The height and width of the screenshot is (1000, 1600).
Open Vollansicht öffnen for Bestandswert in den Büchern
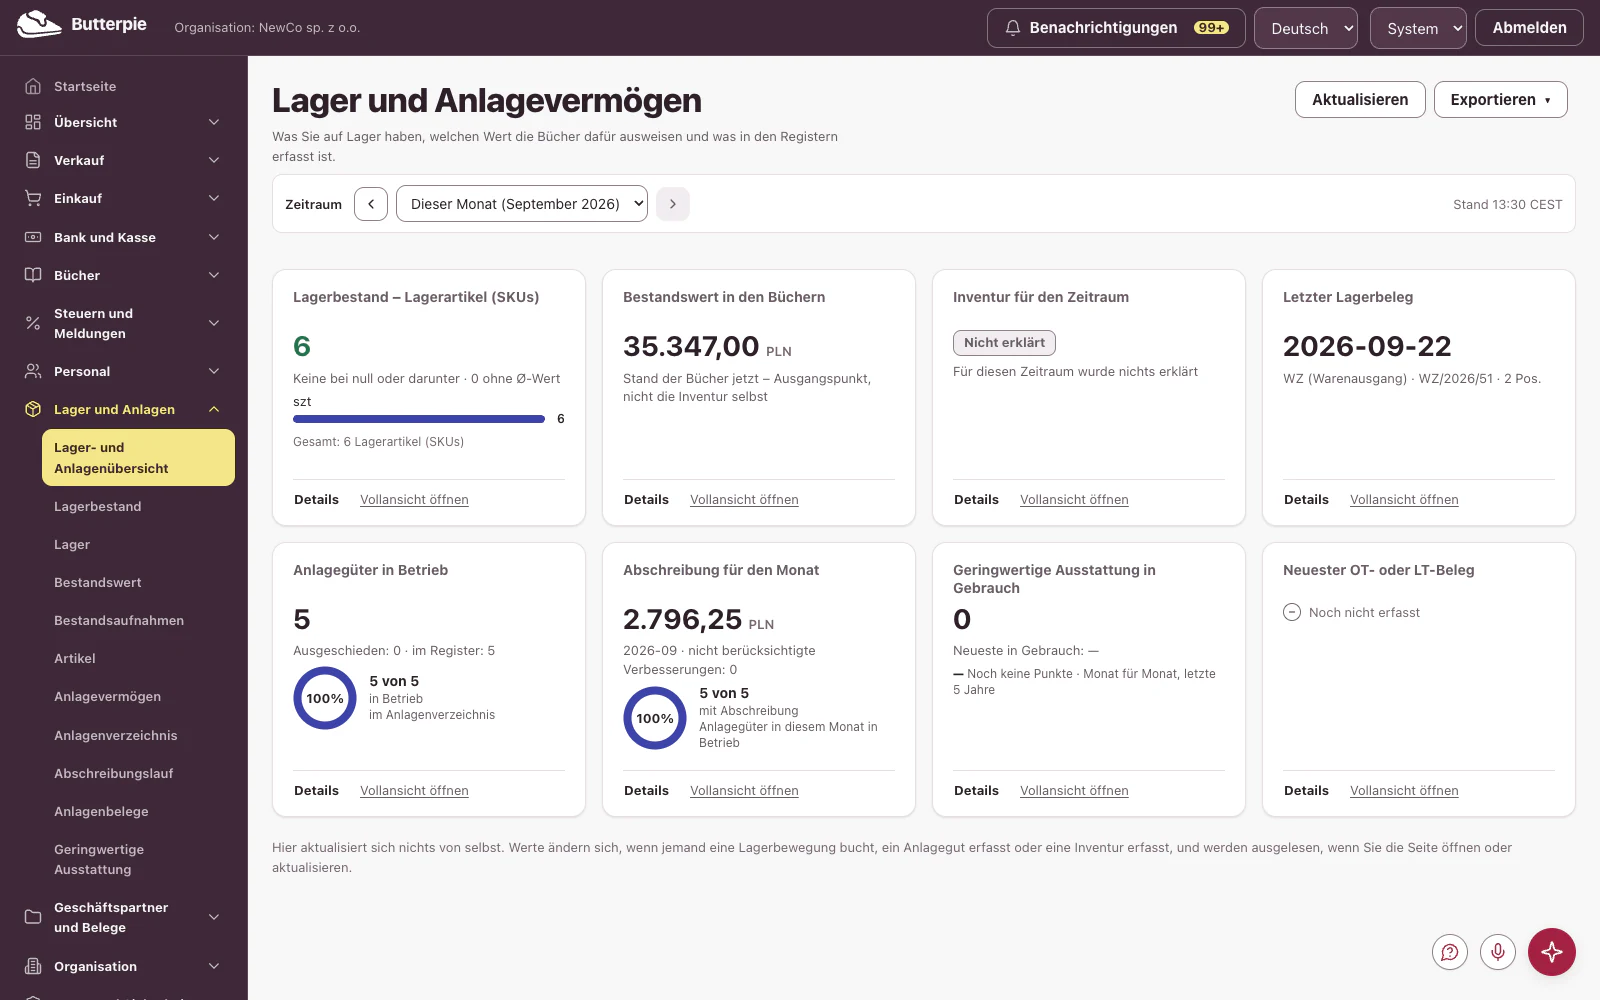click(x=744, y=500)
